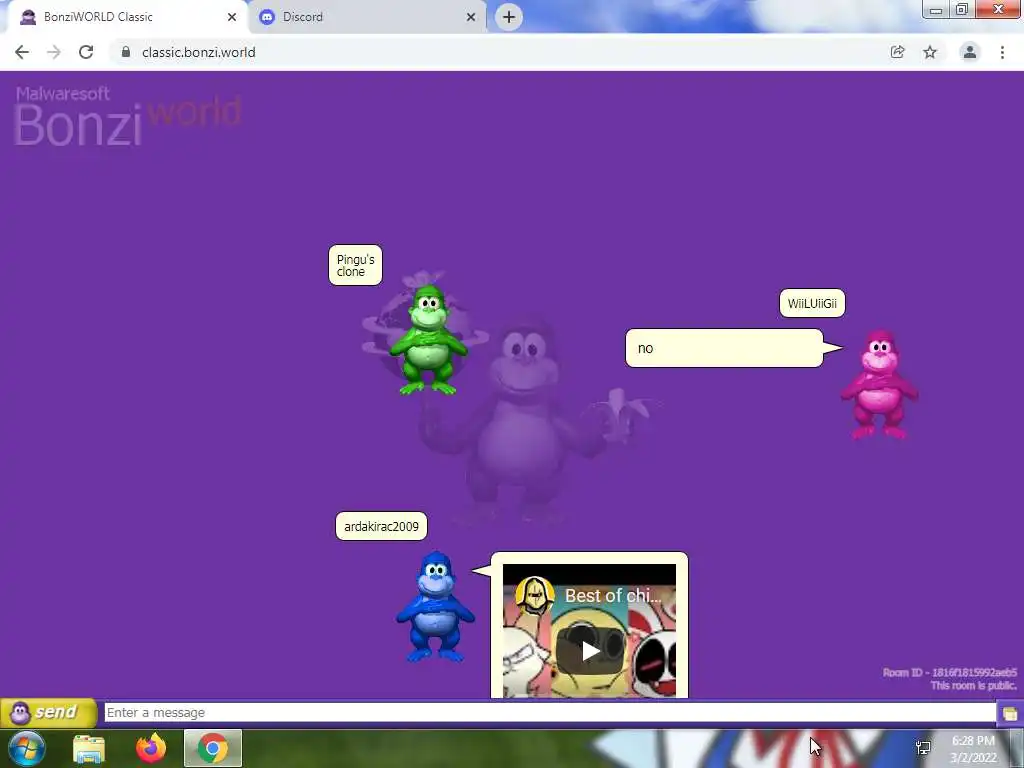Launch Firefox from the taskbar
This screenshot has height=768, width=1024.
(151, 748)
